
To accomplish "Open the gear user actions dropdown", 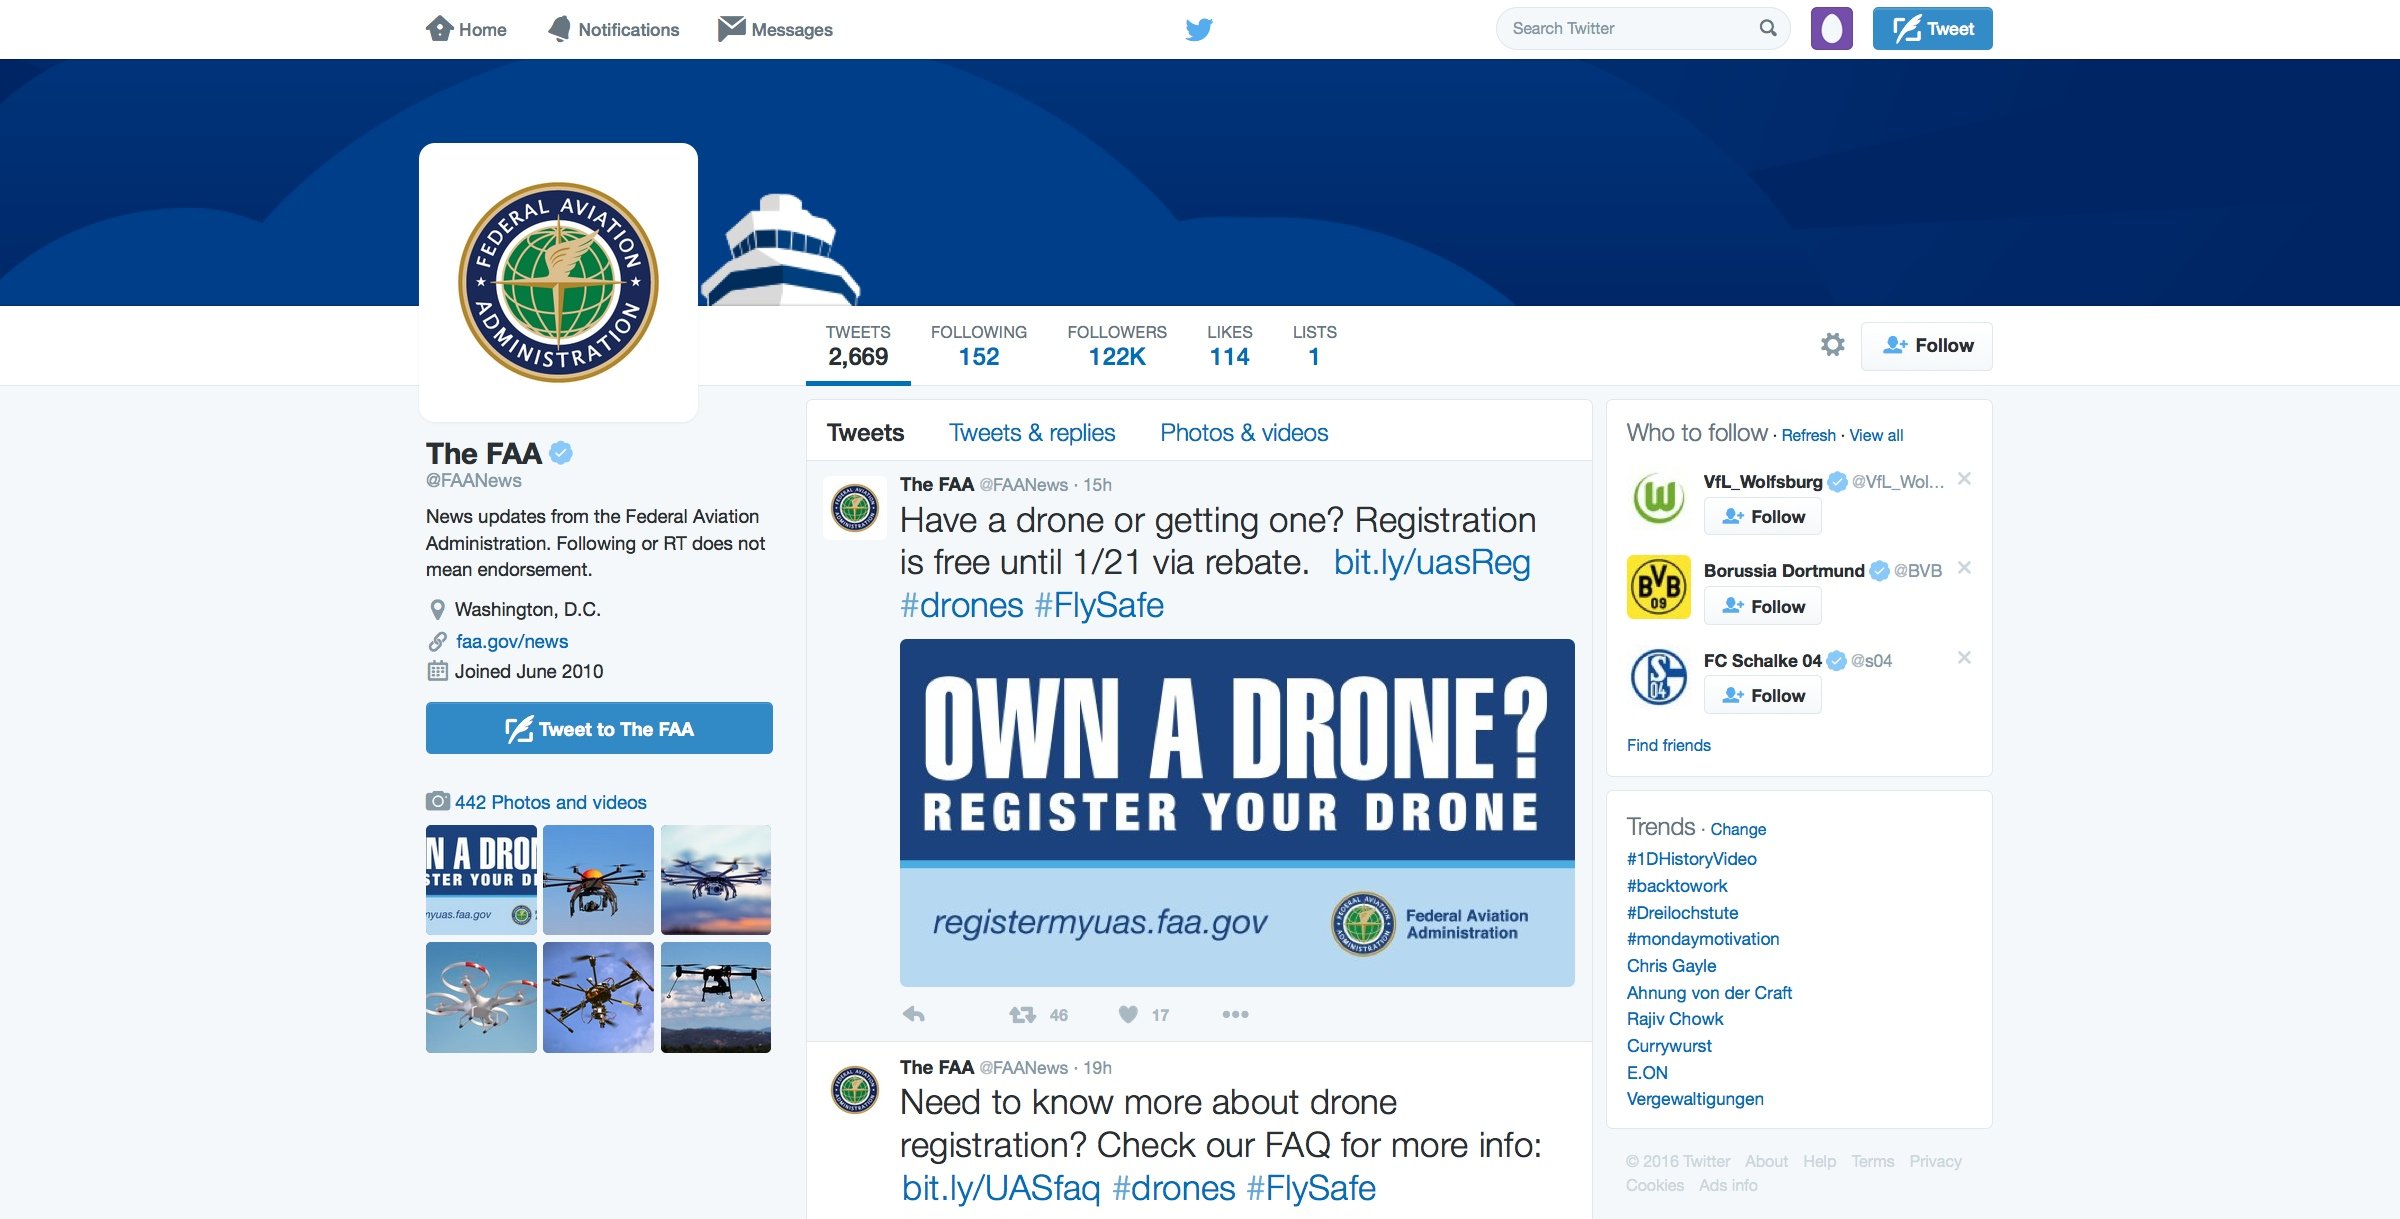I will coord(1832,345).
